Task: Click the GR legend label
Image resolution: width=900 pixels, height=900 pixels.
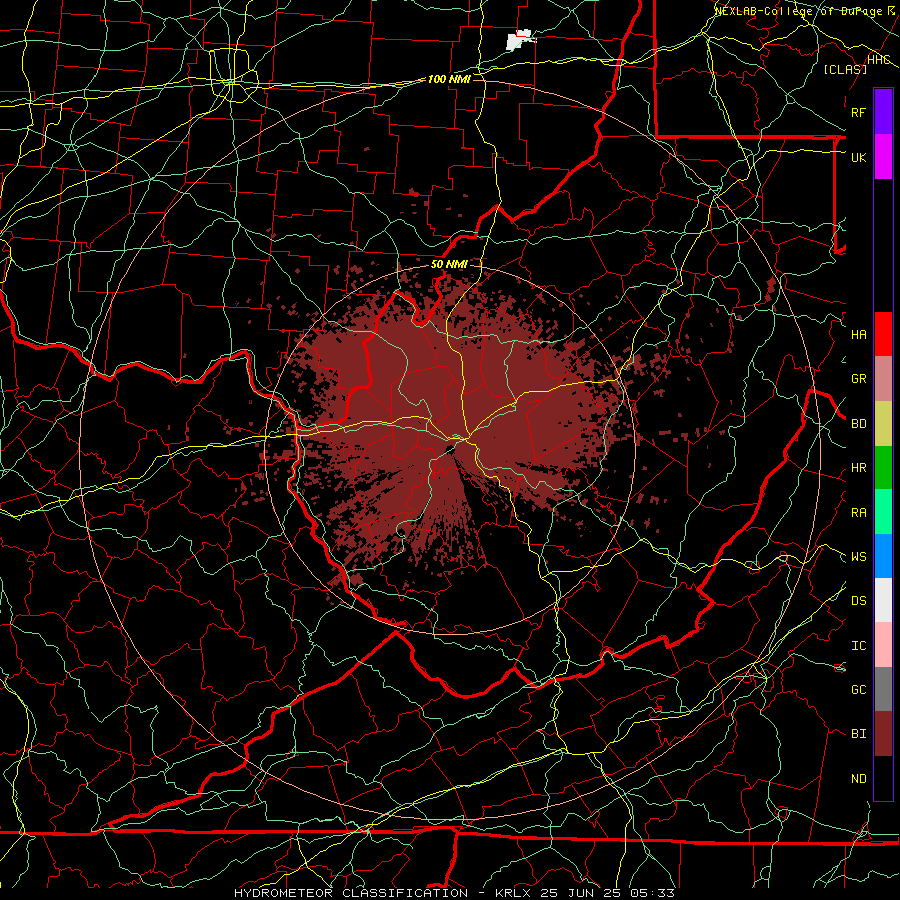Action: tap(858, 379)
